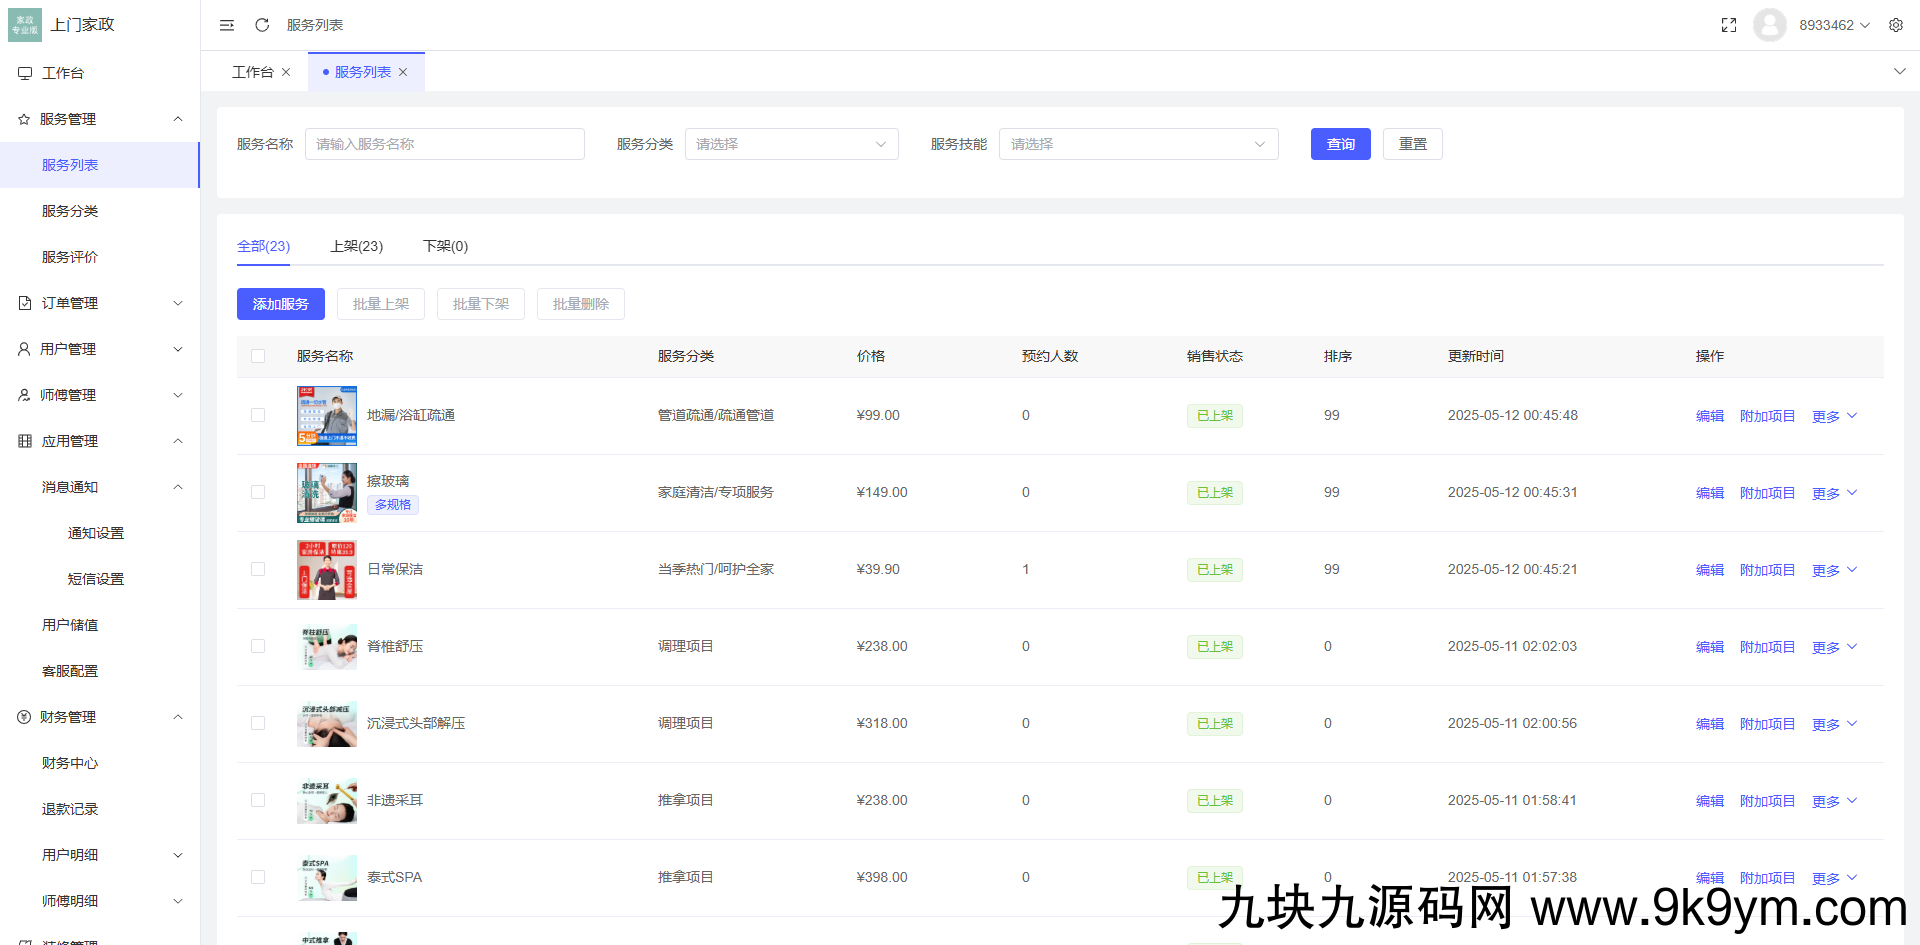Open the 服务分类 dropdown filter
This screenshot has width=1920, height=945.
[791, 143]
